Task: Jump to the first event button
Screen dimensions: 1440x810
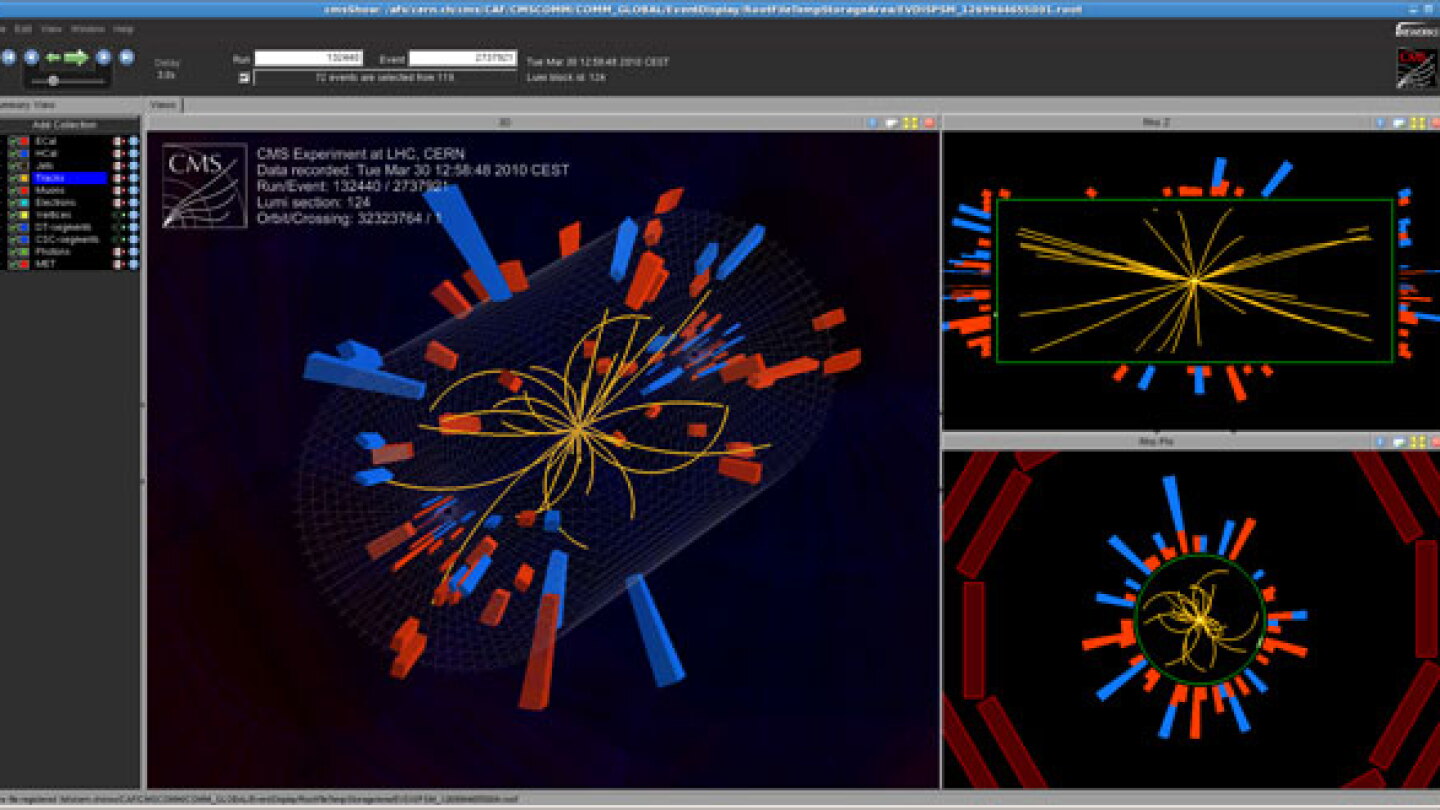Action: [x=9, y=57]
